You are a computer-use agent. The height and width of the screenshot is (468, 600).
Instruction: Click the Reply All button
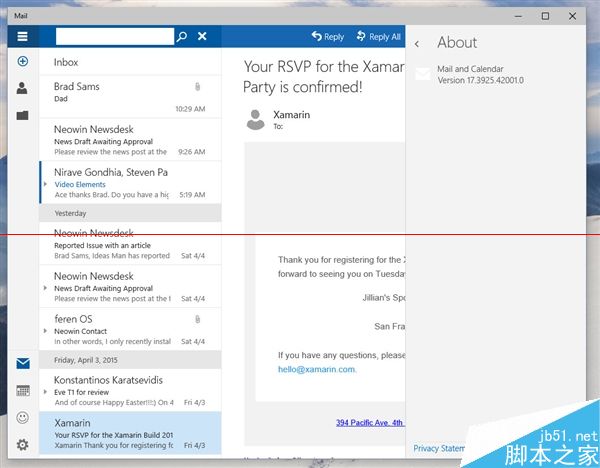tap(378, 36)
